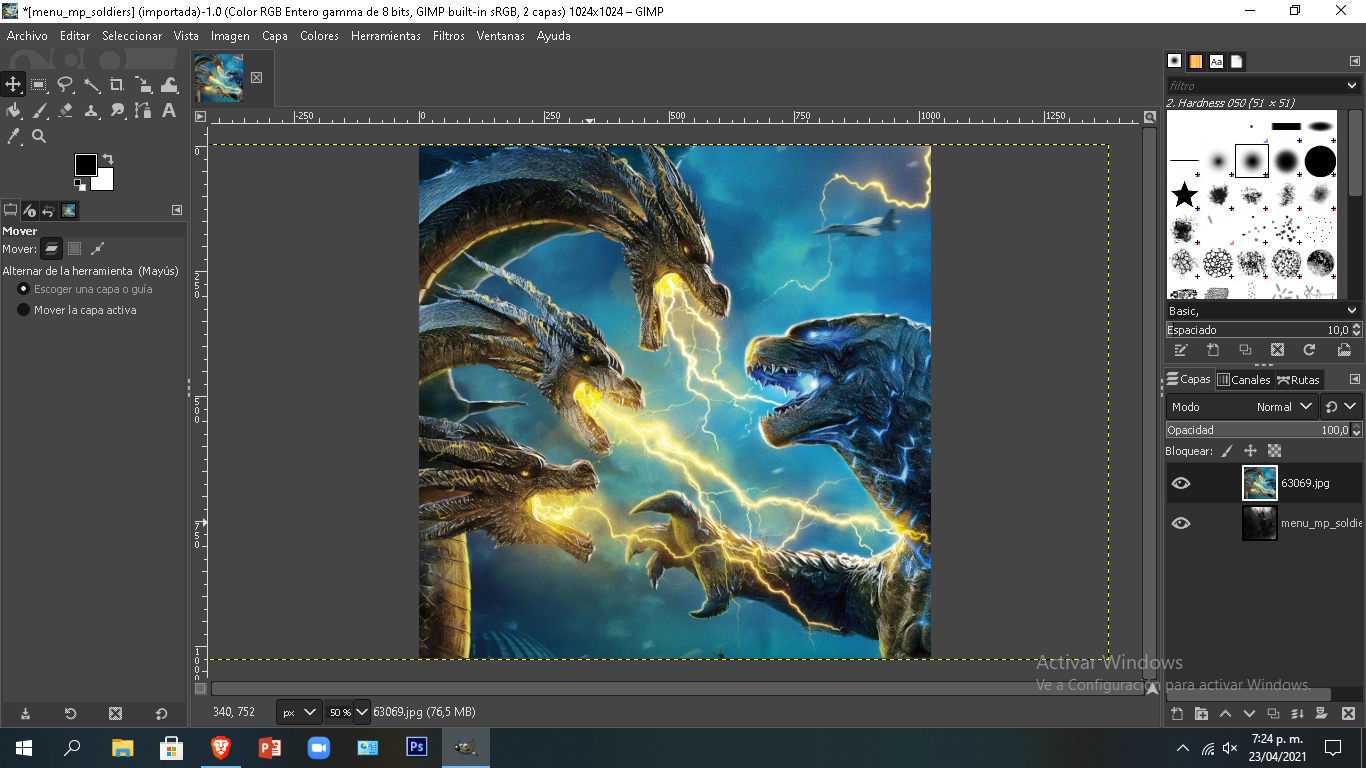Select the Color Picker eyedropper tool

[x=13, y=136]
